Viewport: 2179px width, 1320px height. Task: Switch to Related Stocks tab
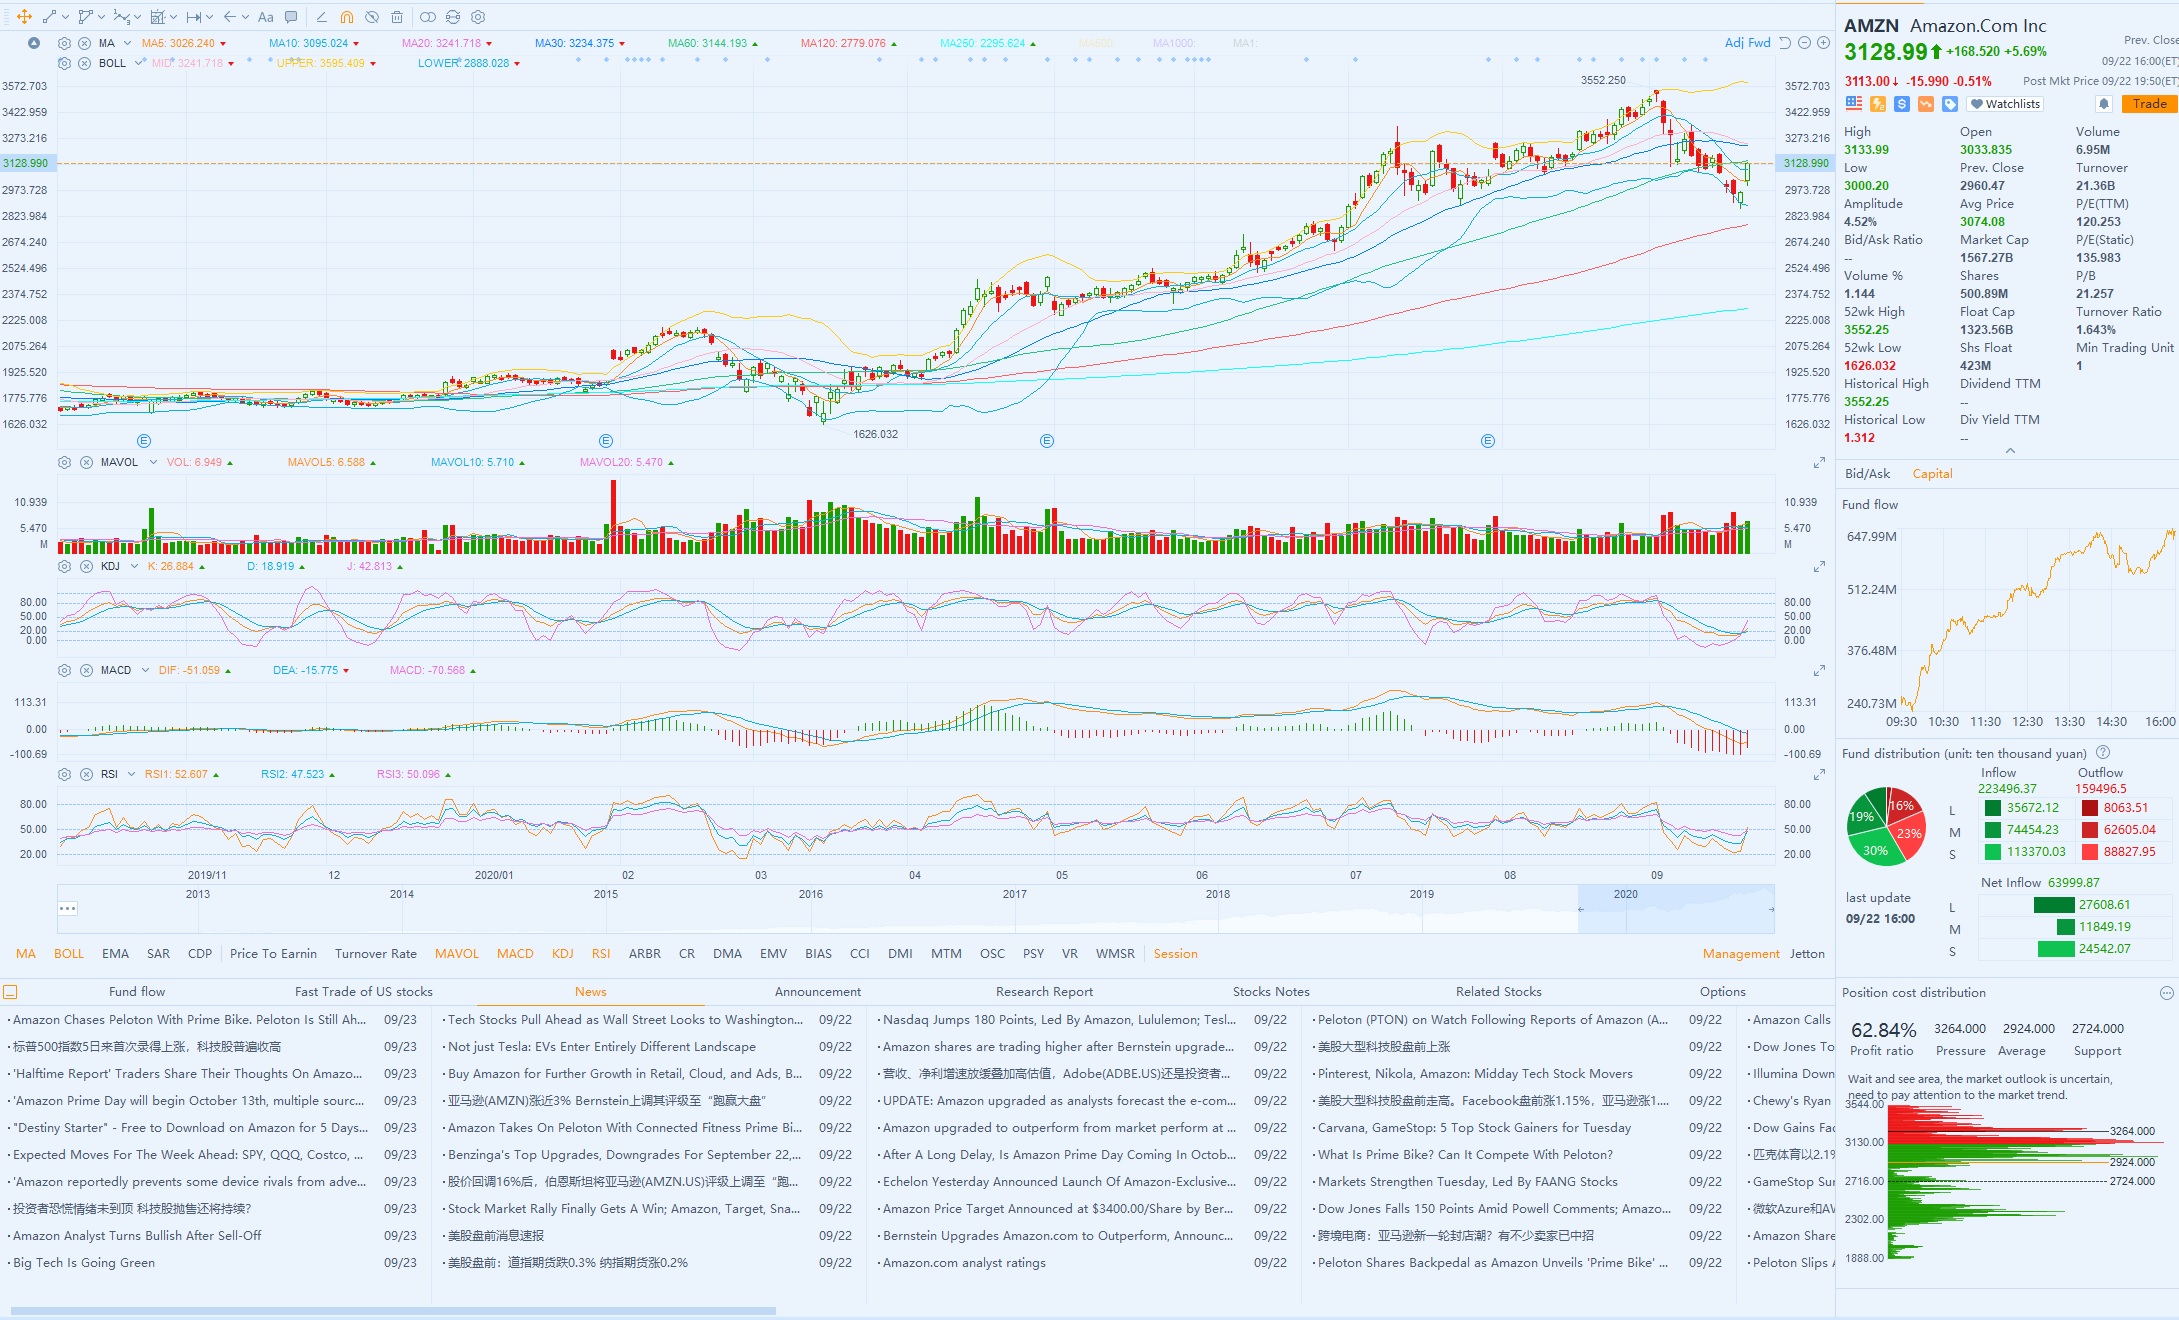1498,991
